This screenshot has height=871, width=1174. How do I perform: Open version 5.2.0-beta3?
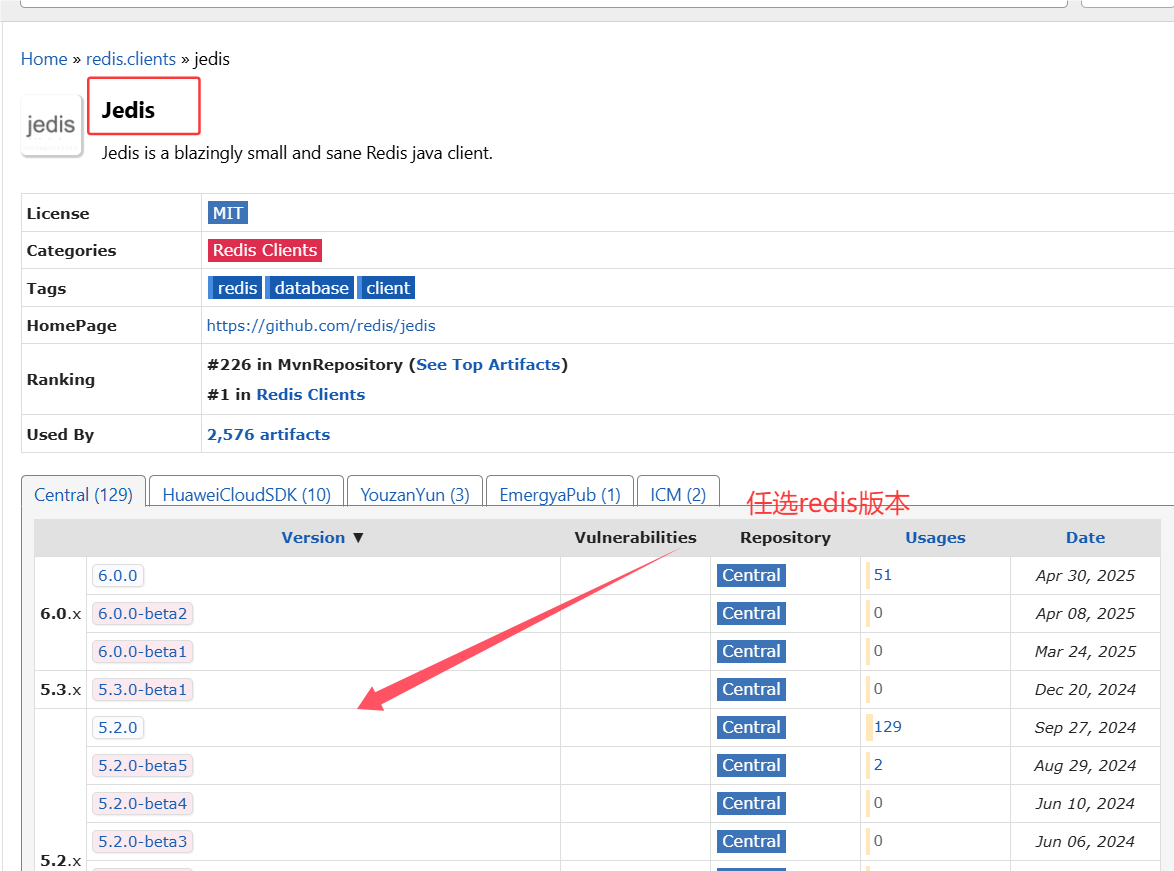142,842
